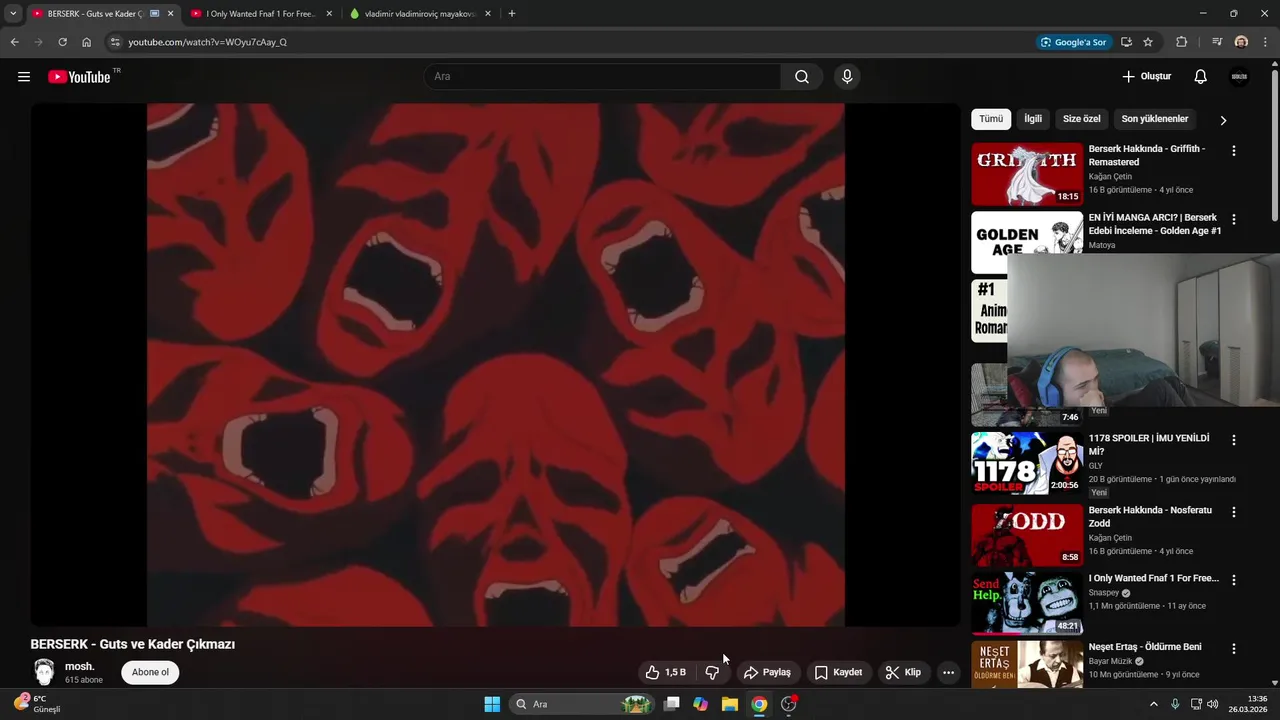This screenshot has height=720, width=1280.
Task: Open more actions ellipsis under the video
Action: click(948, 673)
